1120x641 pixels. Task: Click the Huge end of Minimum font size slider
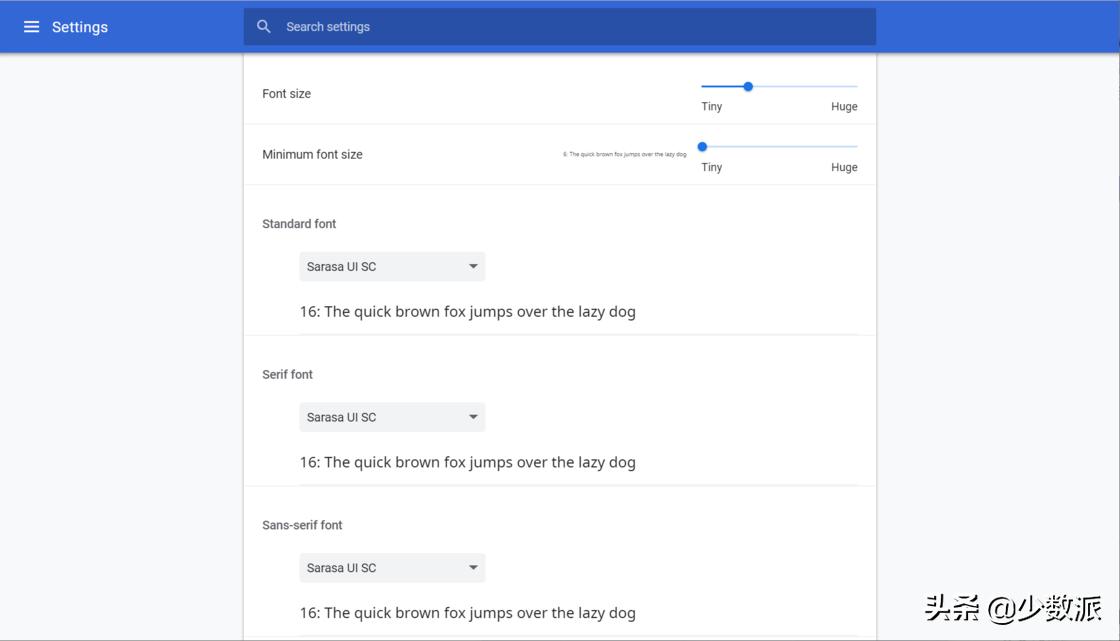click(x=855, y=147)
